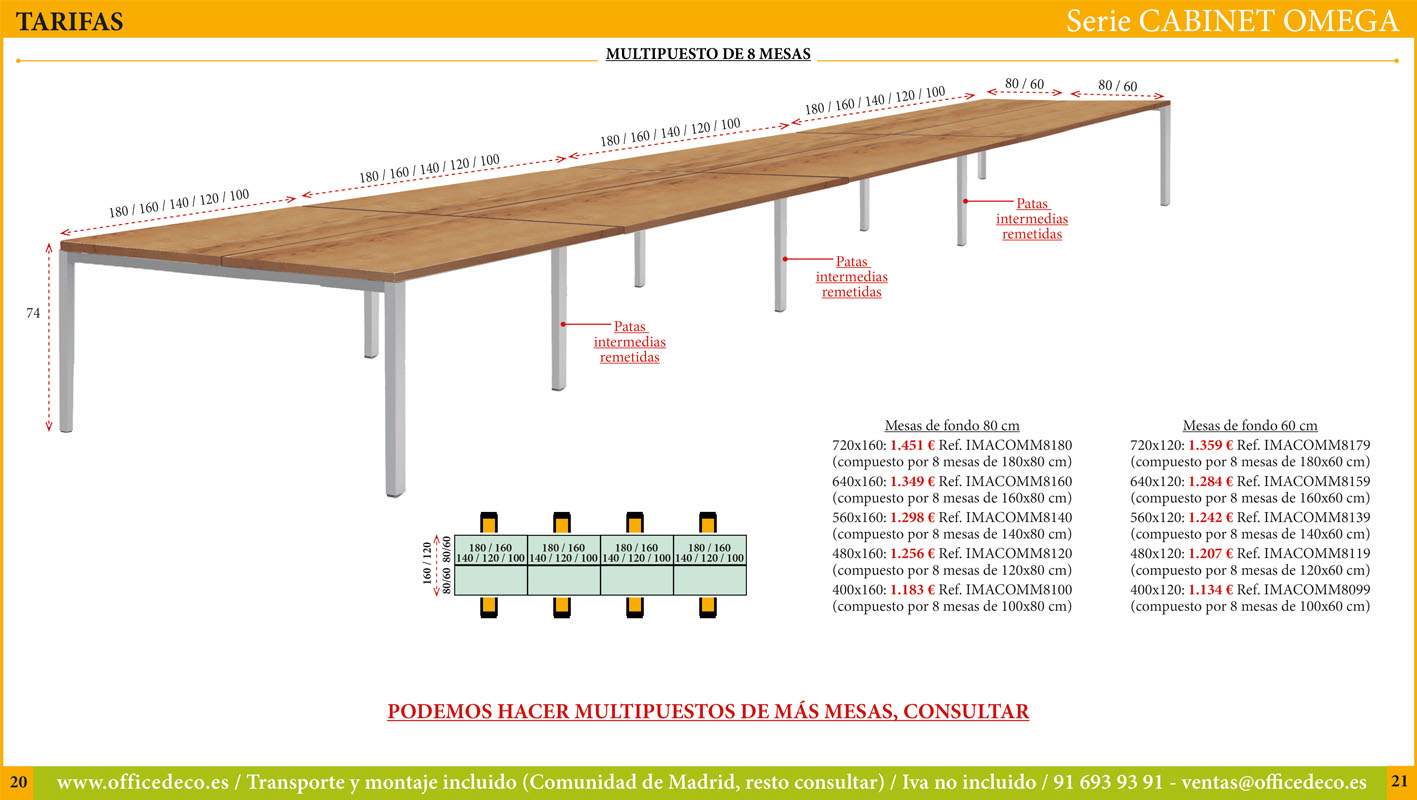Screen dimensions: 1417x800
Task: Select the 1.284 € price for 640x120
Action: coord(1210,481)
